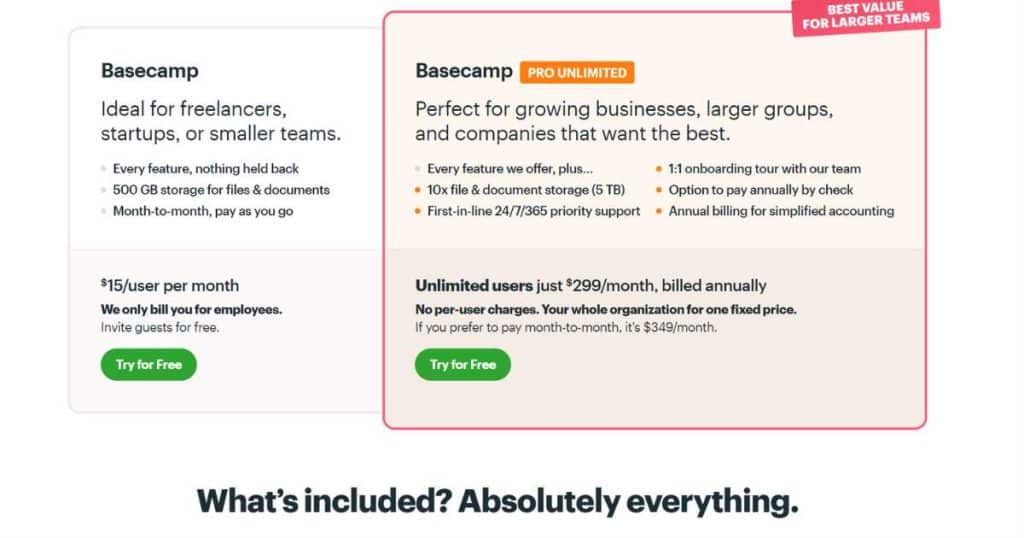The height and width of the screenshot is (538, 1024).
Task: Click the PRO UNLIMITED orange badge
Action: (577, 72)
